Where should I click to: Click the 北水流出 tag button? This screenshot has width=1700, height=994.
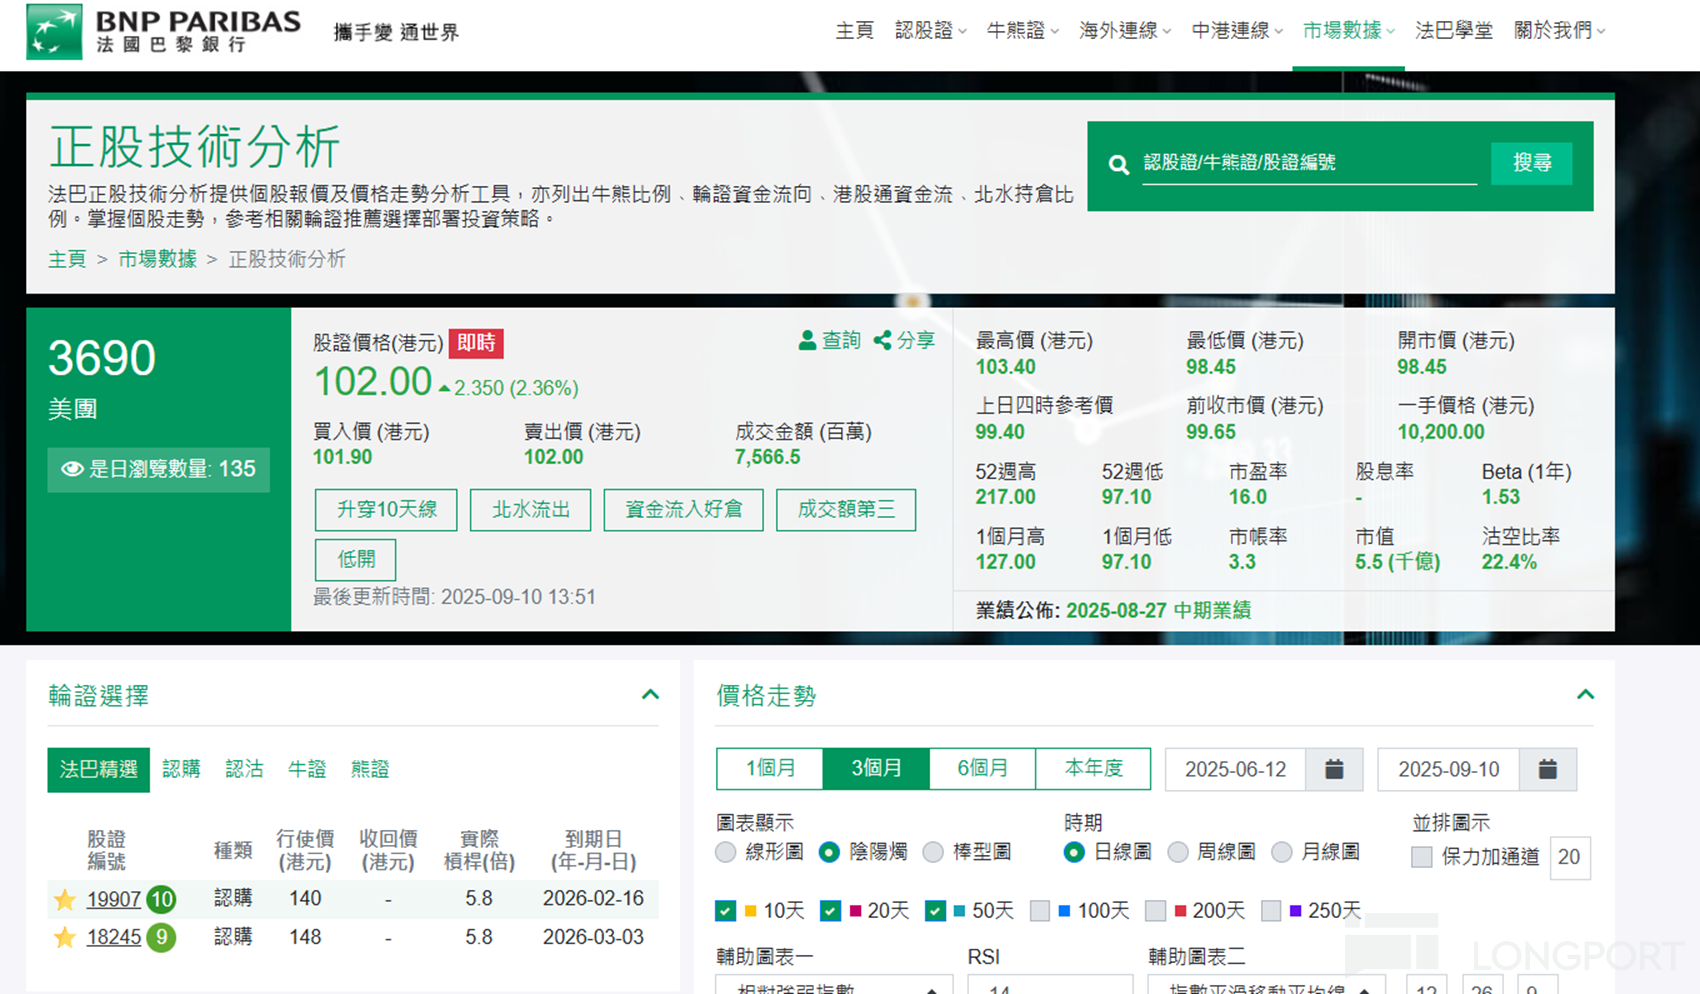pyautogui.click(x=530, y=510)
